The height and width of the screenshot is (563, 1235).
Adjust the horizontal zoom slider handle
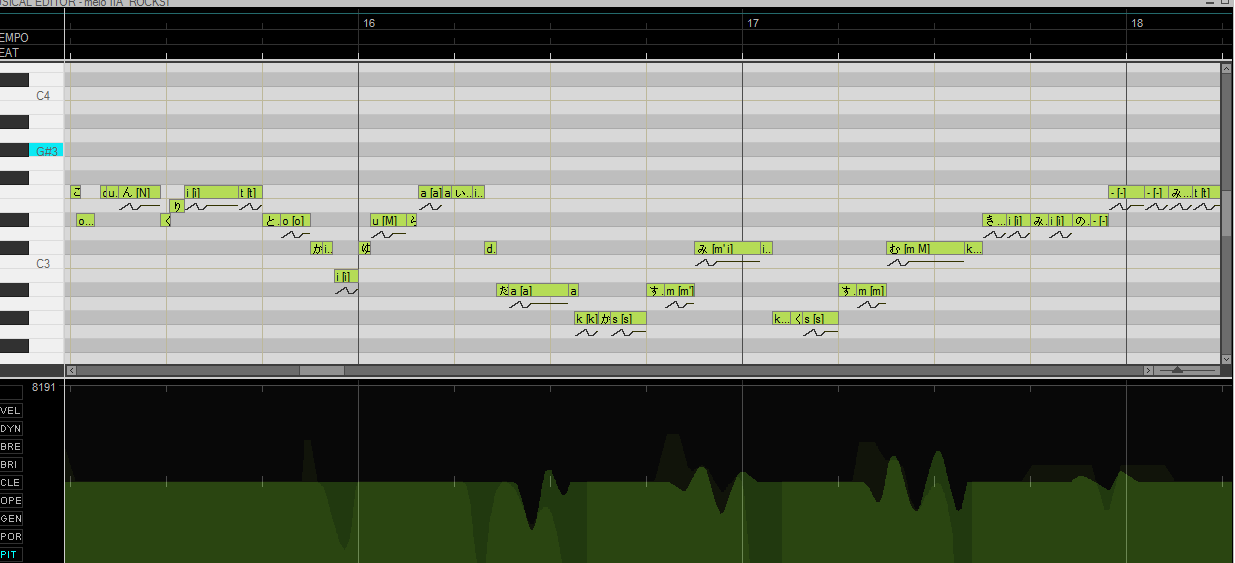coord(1178,370)
